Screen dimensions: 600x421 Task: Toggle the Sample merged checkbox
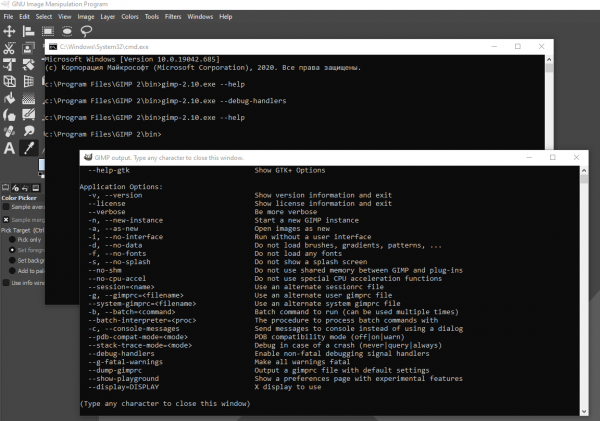(x=6, y=220)
